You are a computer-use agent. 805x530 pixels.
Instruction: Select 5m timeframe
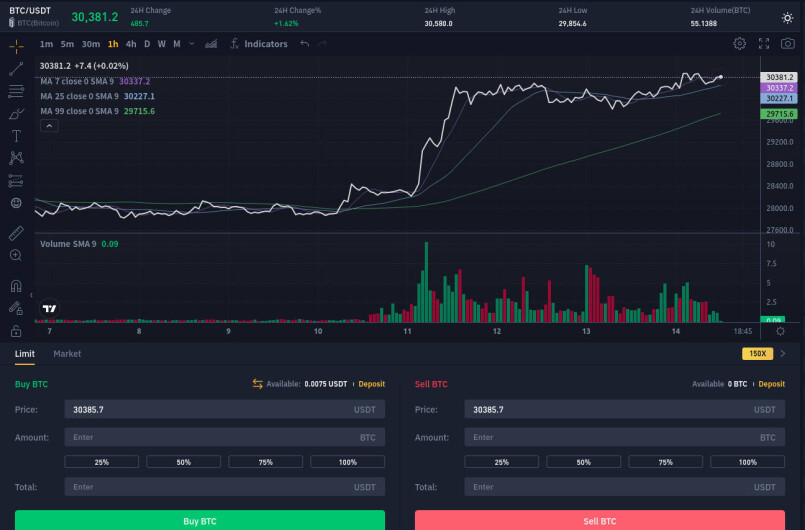[67, 44]
